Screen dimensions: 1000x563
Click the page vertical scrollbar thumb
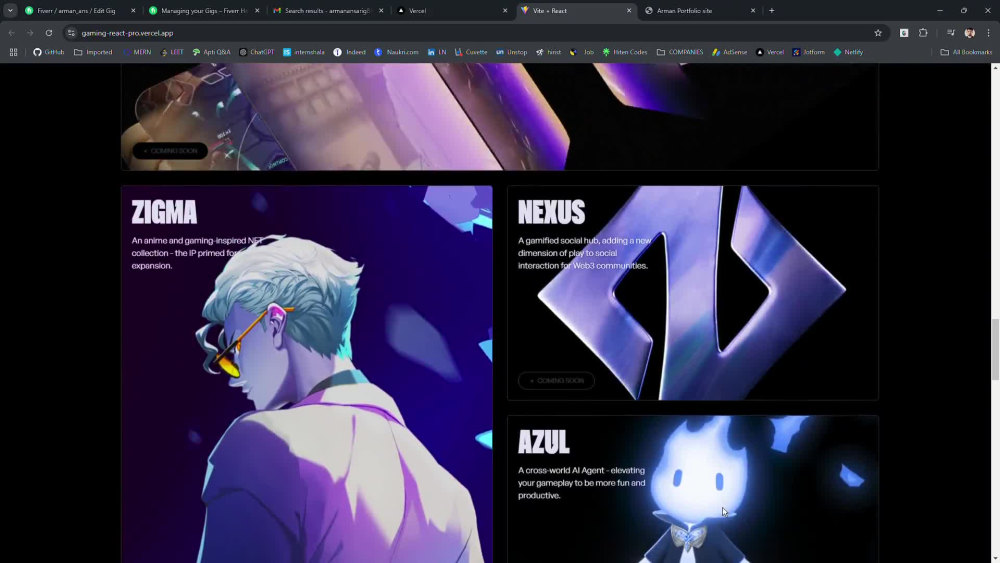[x=995, y=349]
